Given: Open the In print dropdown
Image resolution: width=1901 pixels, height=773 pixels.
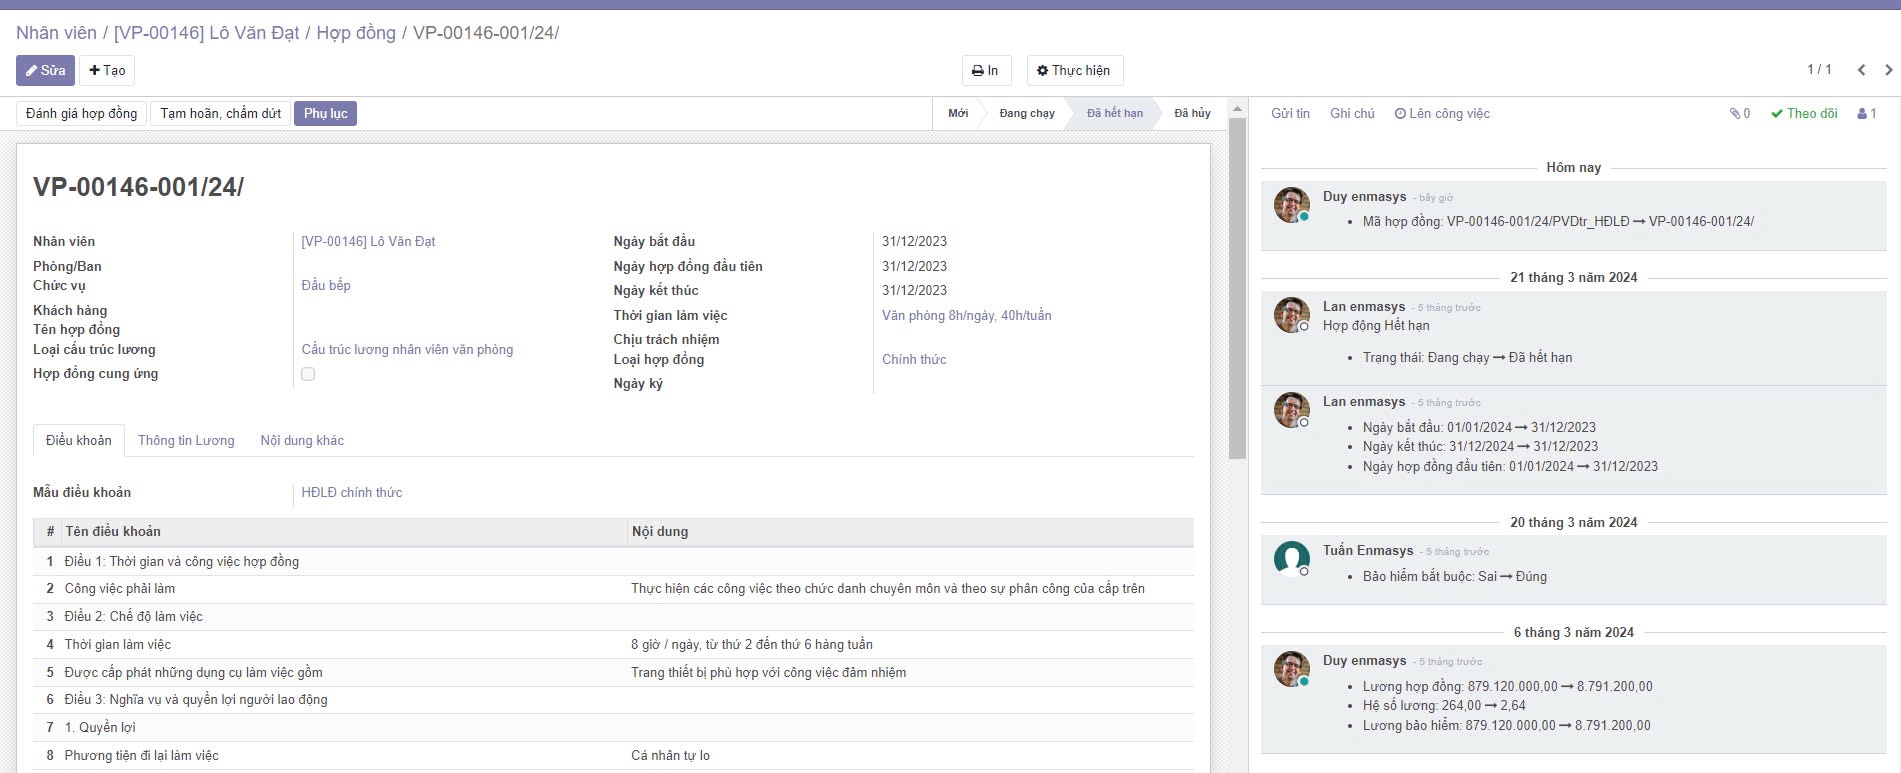Looking at the screenshot, I should pyautogui.click(x=985, y=71).
